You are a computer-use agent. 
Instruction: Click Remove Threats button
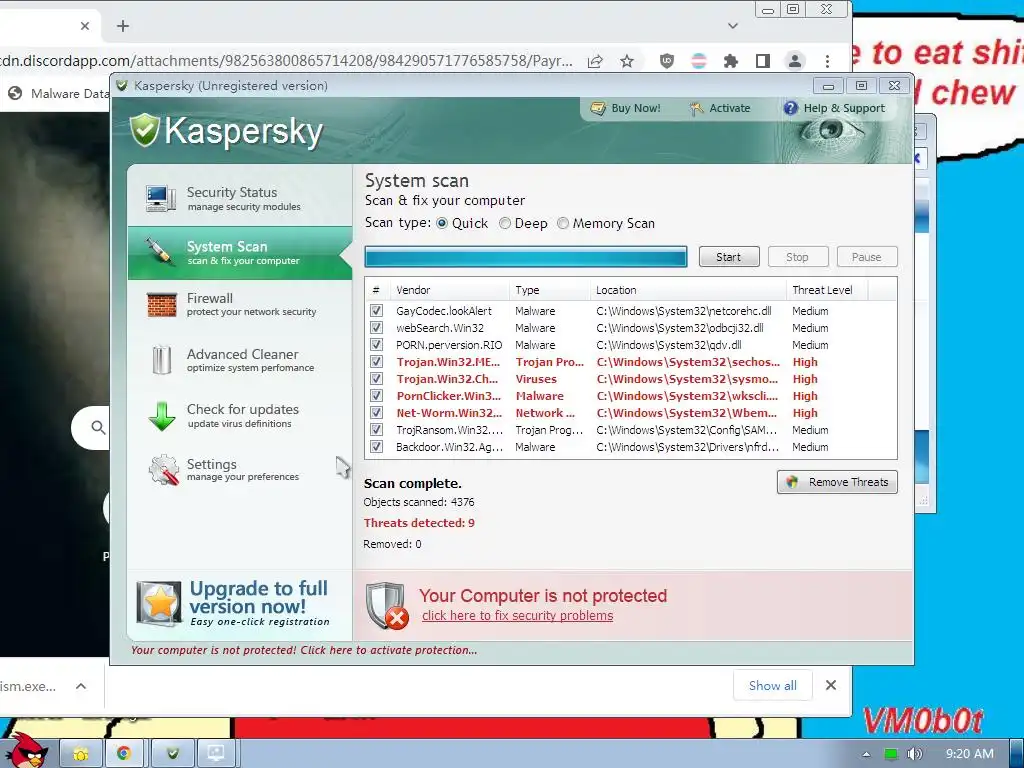click(x=837, y=482)
